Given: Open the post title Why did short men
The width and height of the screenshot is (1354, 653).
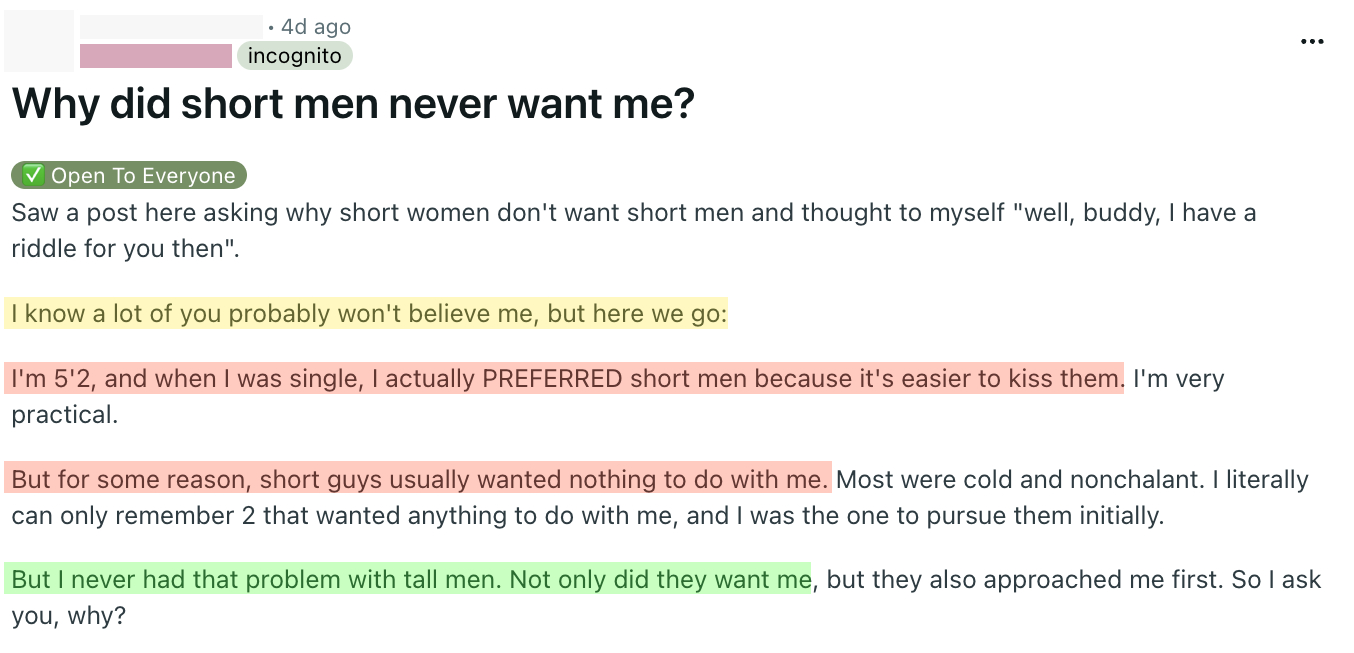Looking at the screenshot, I should (354, 103).
